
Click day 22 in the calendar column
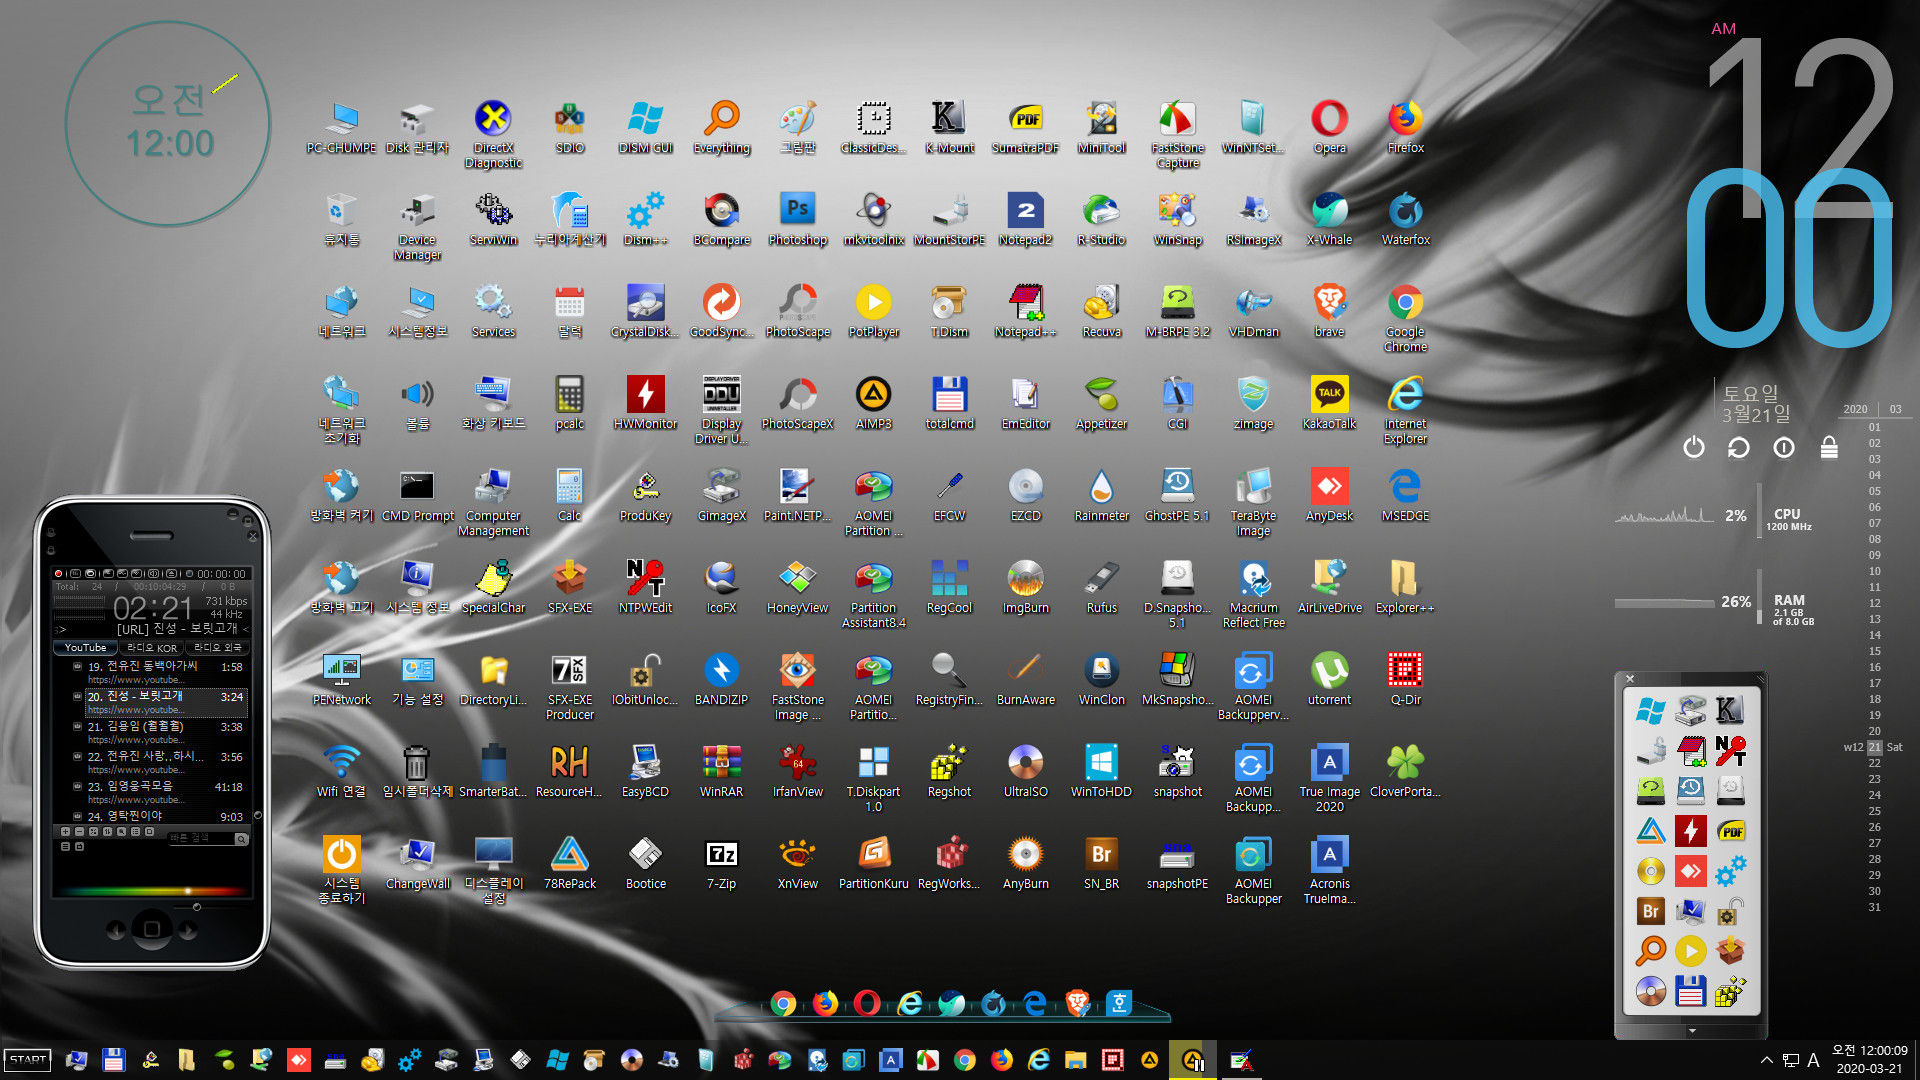[1874, 763]
